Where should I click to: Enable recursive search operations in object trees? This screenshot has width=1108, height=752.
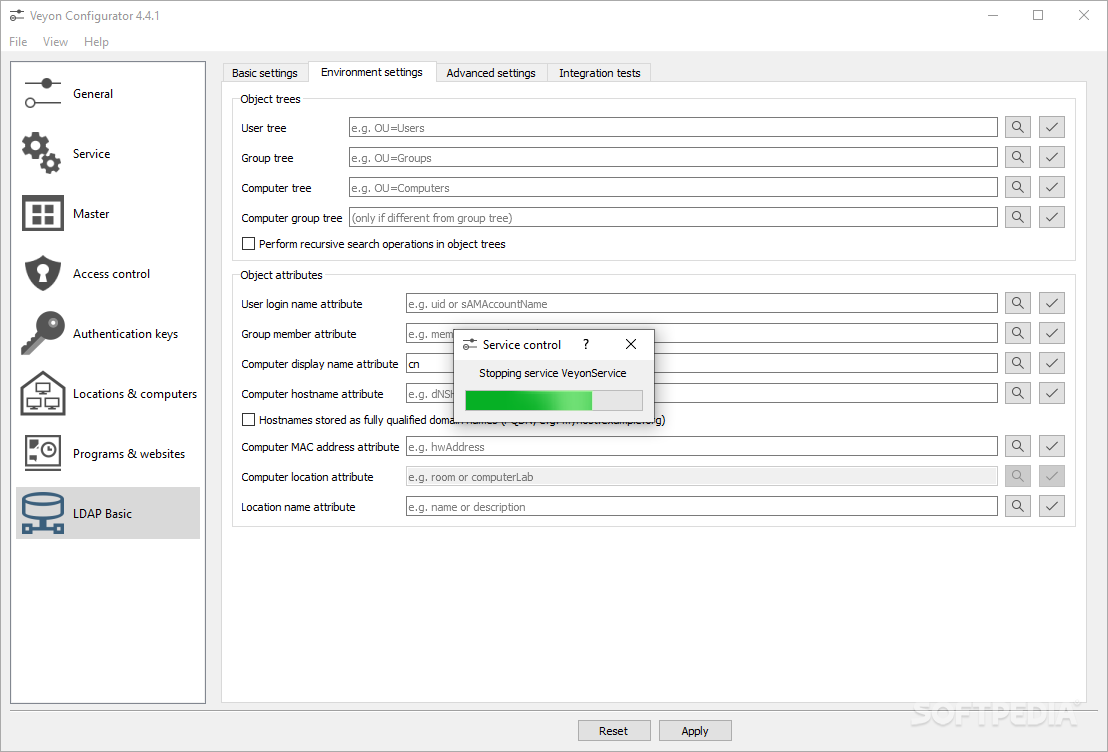(249, 244)
